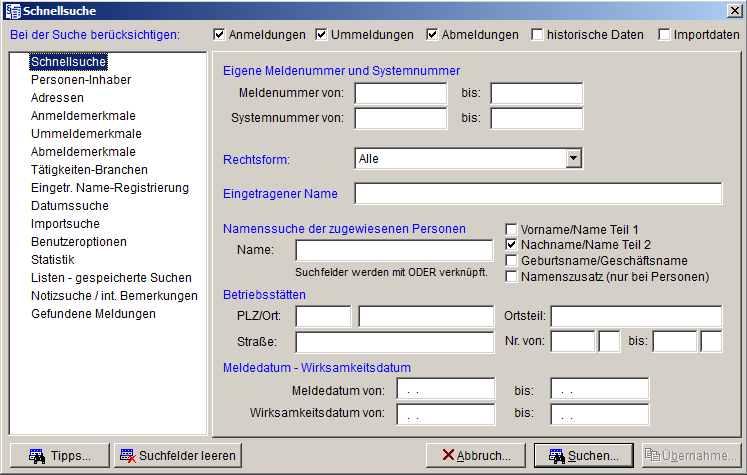Click the Eingetragener Name text field
747x475 pixels.
tap(537, 194)
